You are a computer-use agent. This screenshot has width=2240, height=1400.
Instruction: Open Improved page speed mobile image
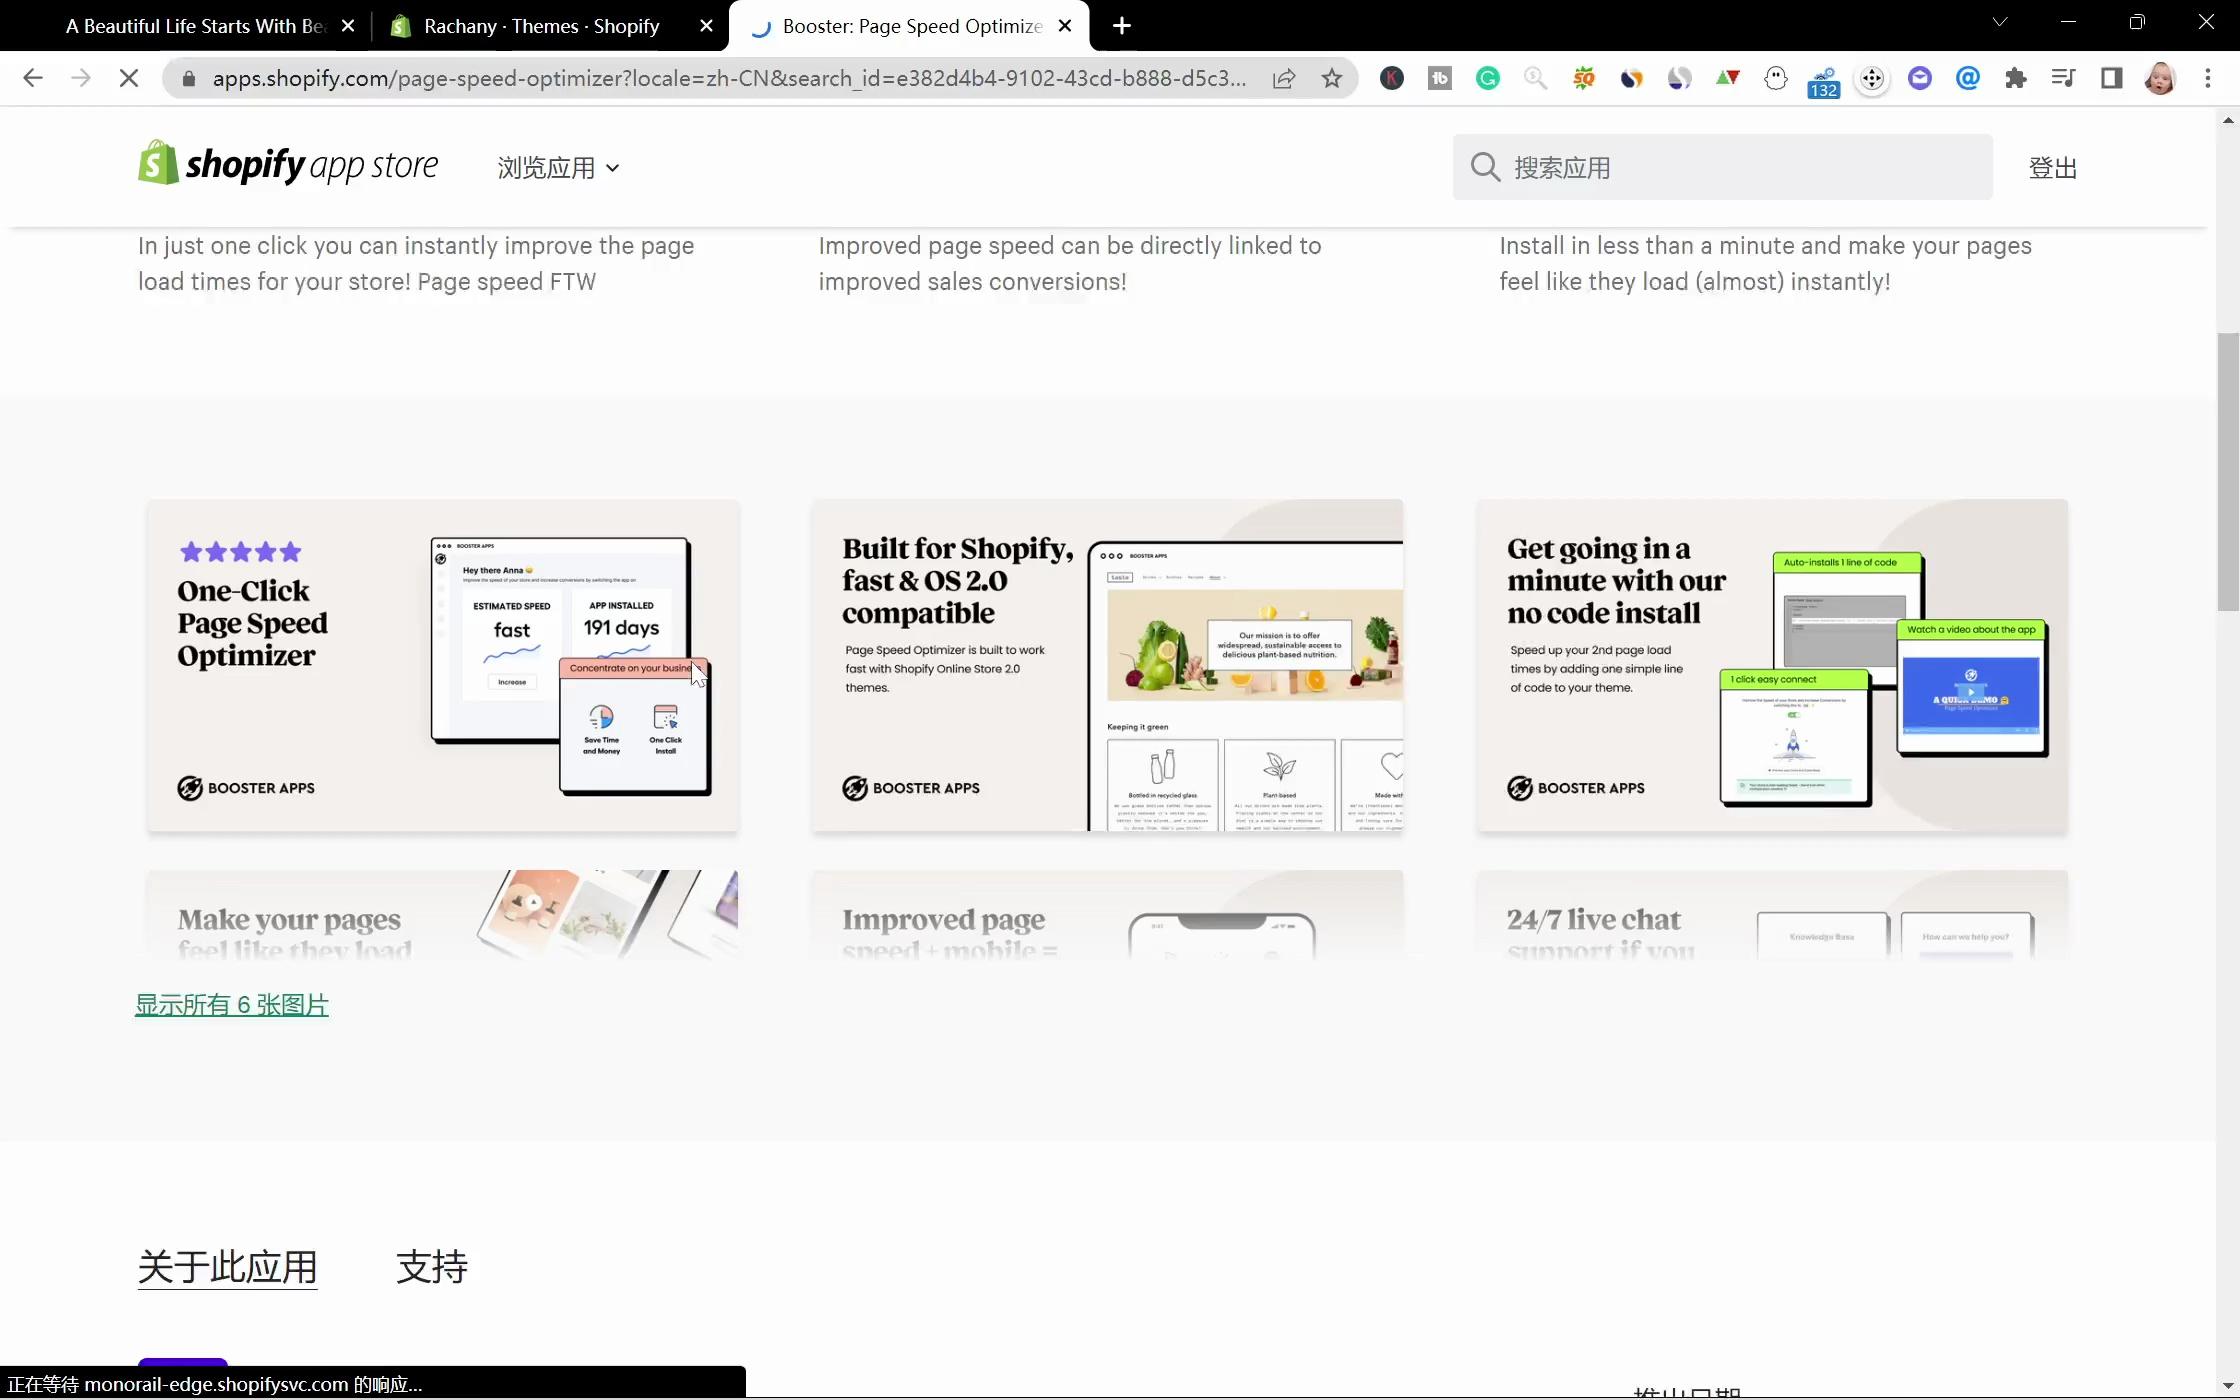[x=1107, y=914]
